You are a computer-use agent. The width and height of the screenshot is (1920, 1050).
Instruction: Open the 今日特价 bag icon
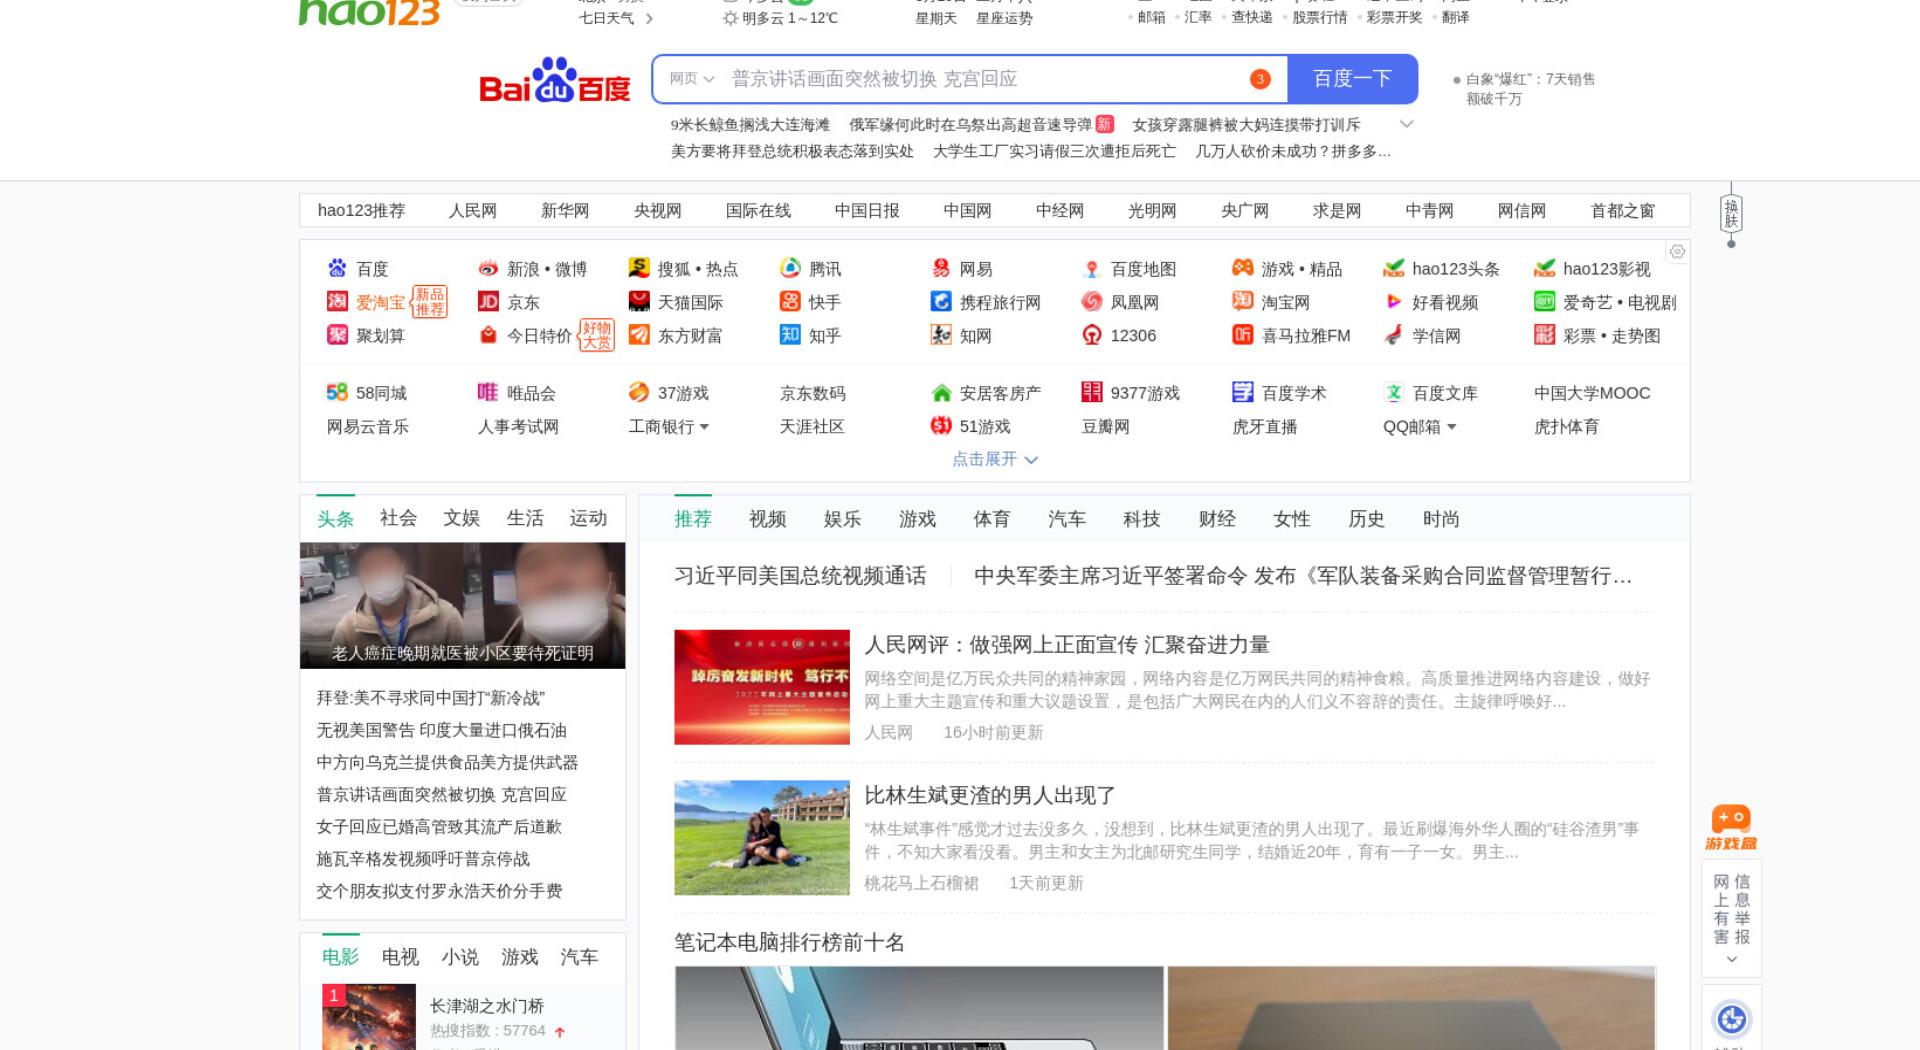[488, 335]
